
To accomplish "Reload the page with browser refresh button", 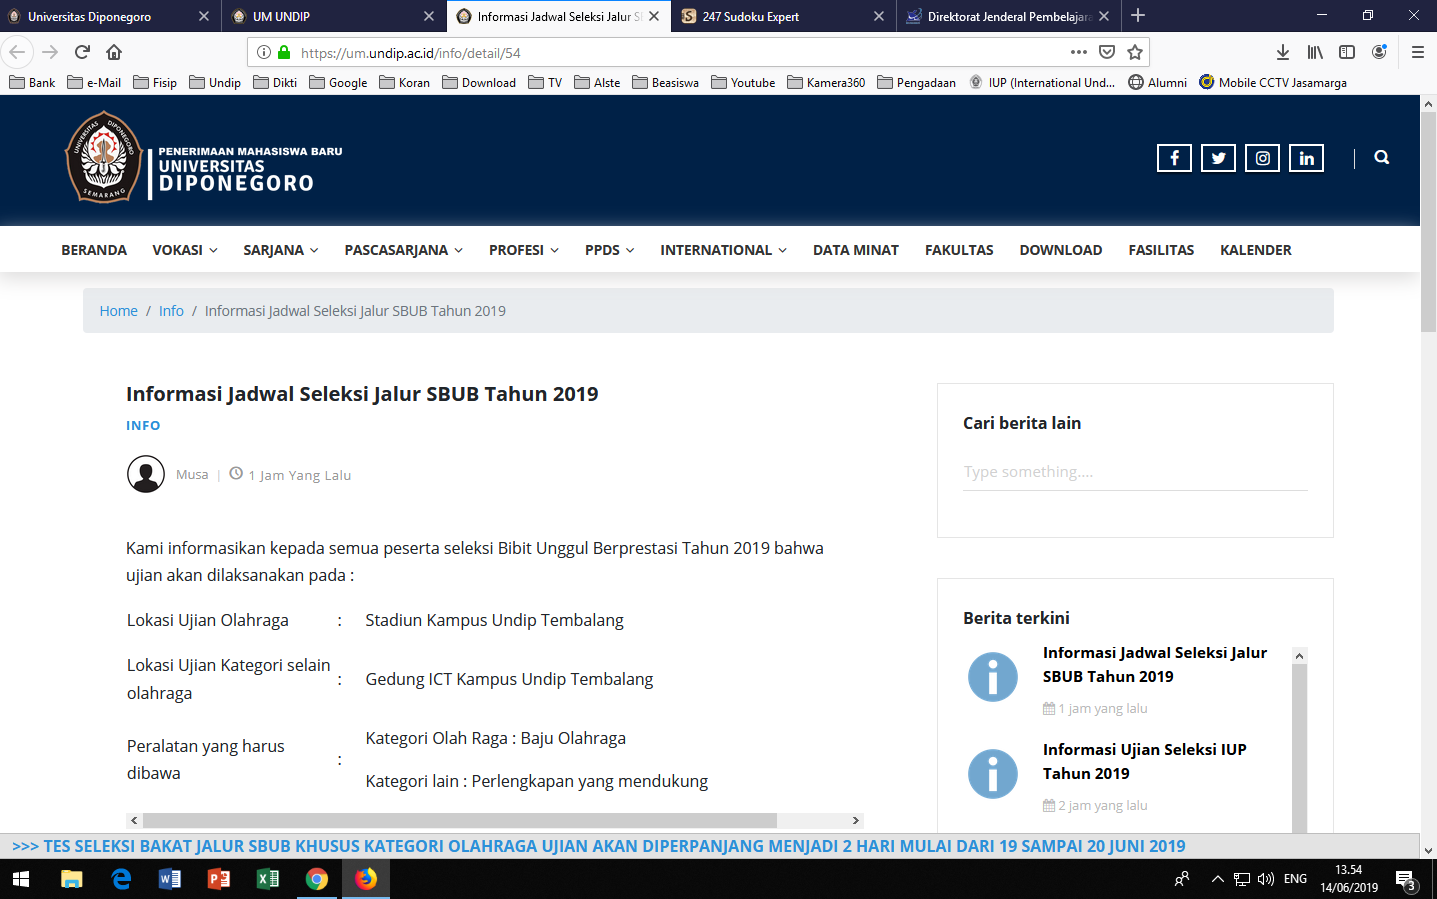I will (x=82, y=52).
